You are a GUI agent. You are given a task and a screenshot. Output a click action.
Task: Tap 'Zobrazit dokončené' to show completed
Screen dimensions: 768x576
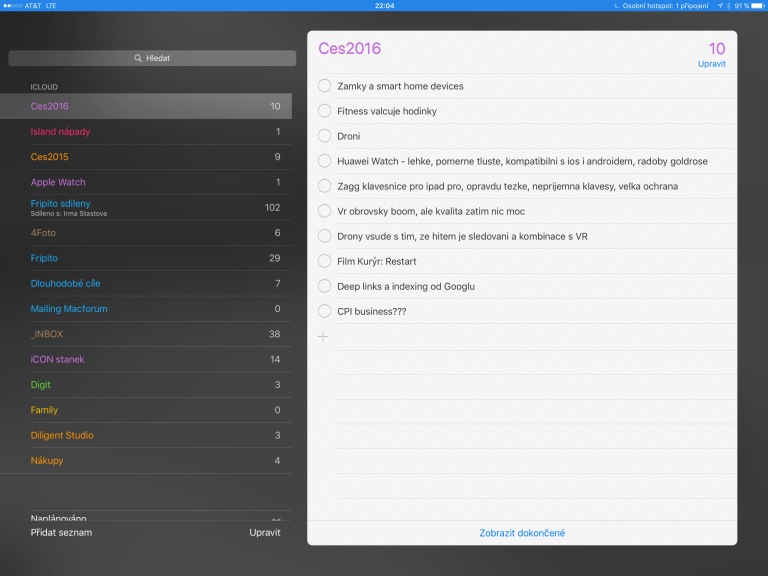[521, 533]
